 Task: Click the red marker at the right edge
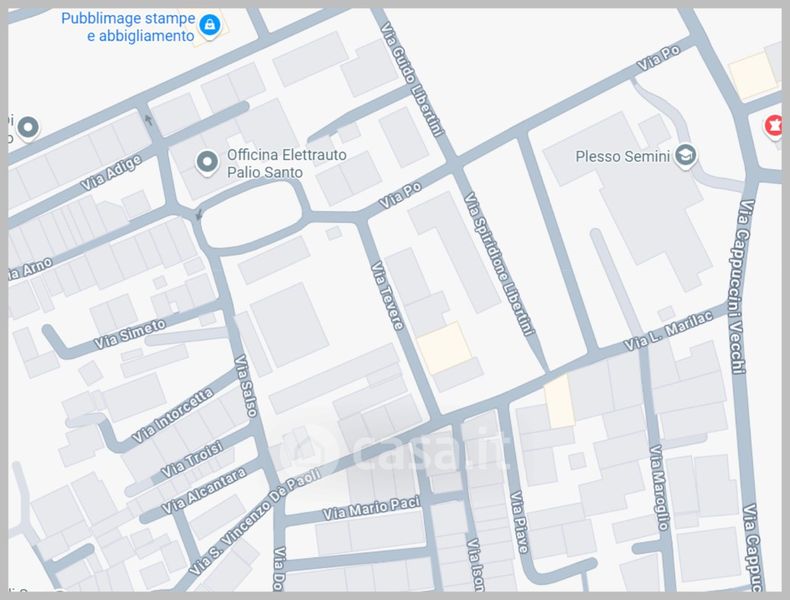(772, 126)
